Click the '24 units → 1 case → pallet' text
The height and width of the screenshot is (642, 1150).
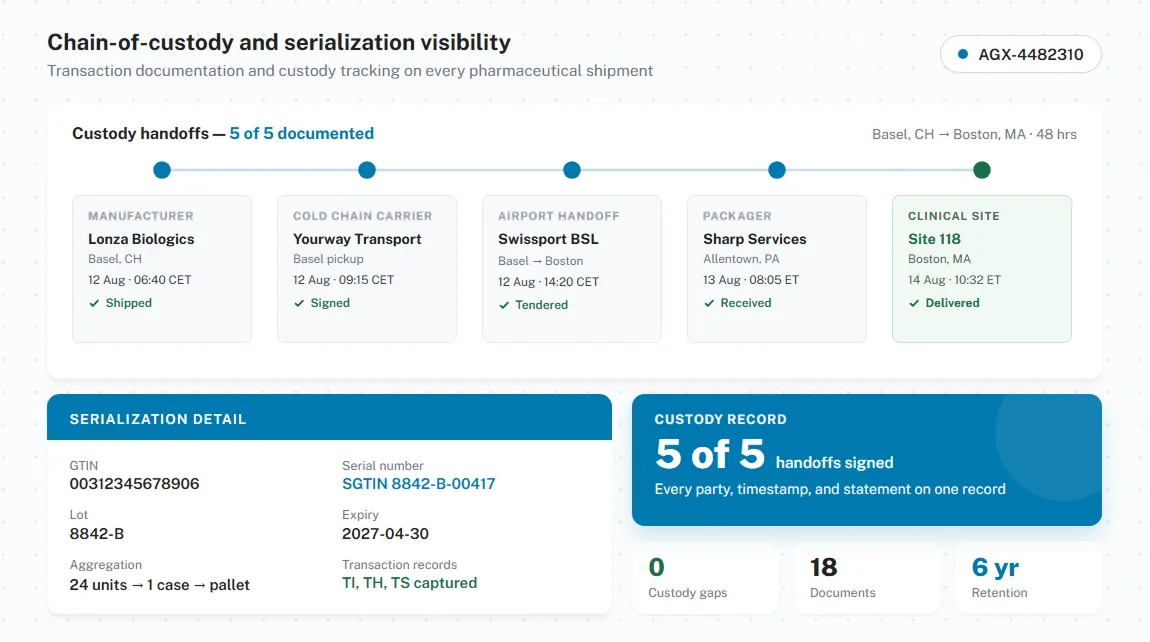[x=159, y=585]
